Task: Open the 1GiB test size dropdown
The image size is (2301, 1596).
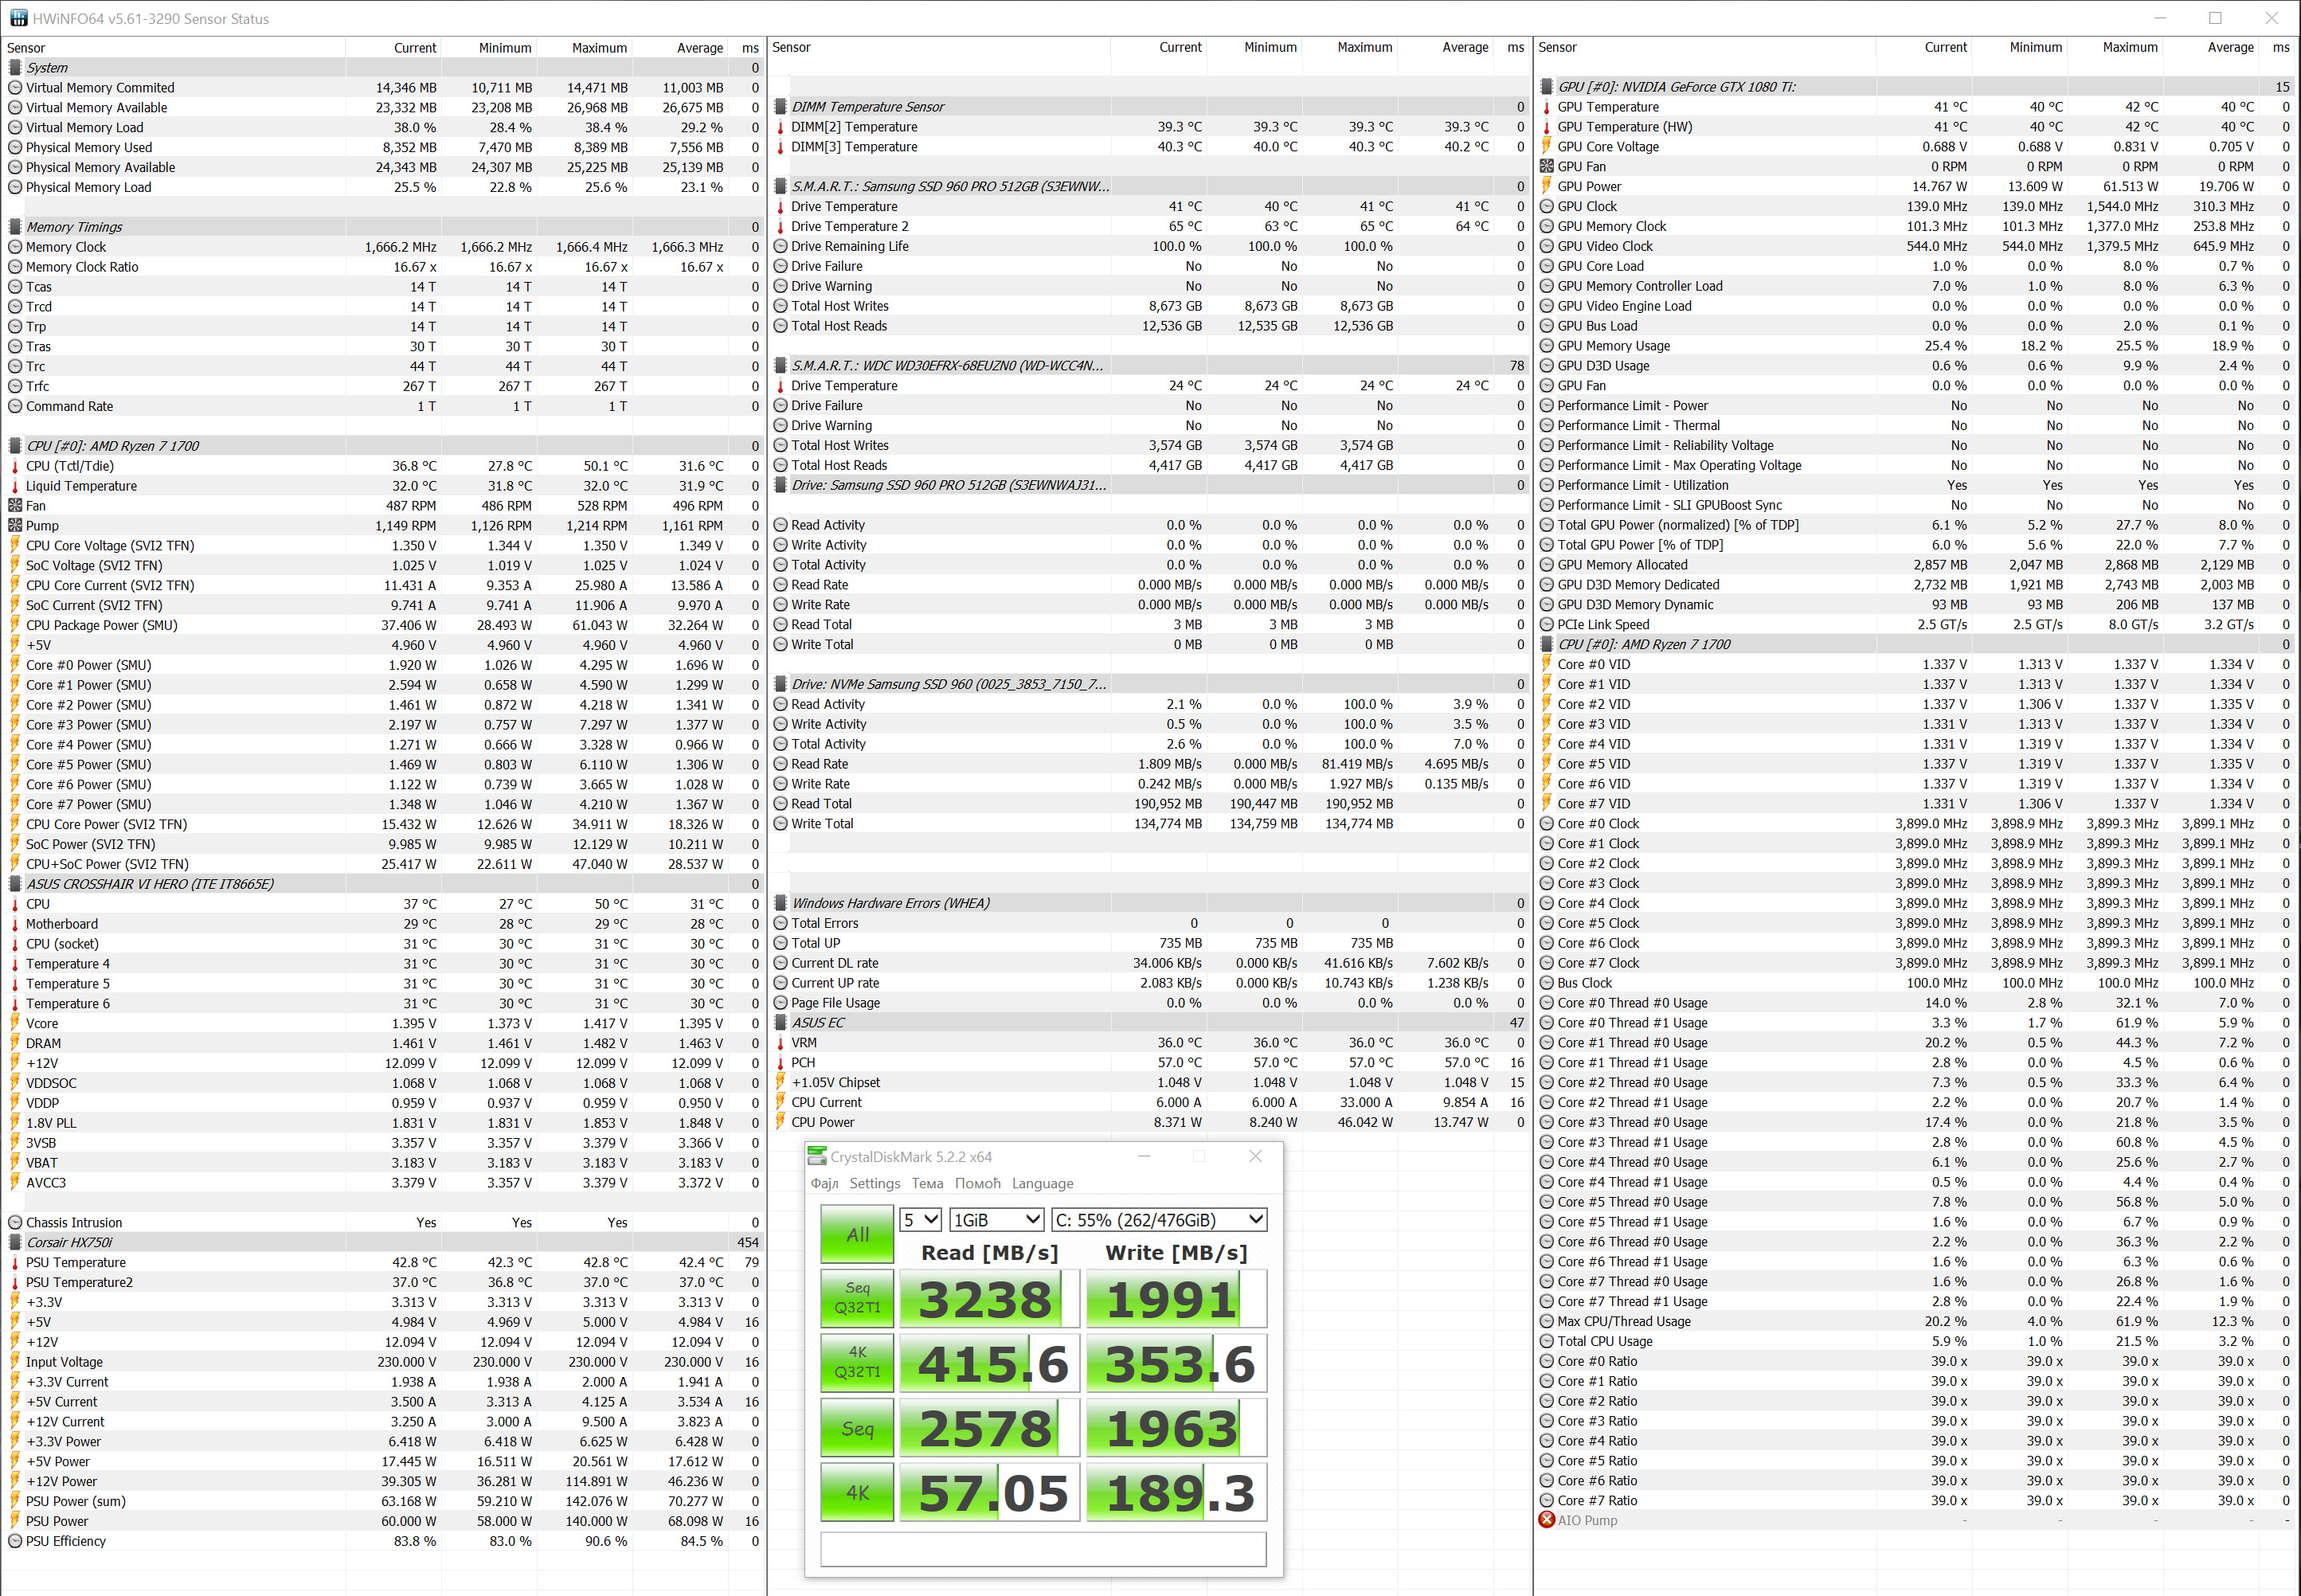Action: pyautogui.click(x=996, y=1220)
